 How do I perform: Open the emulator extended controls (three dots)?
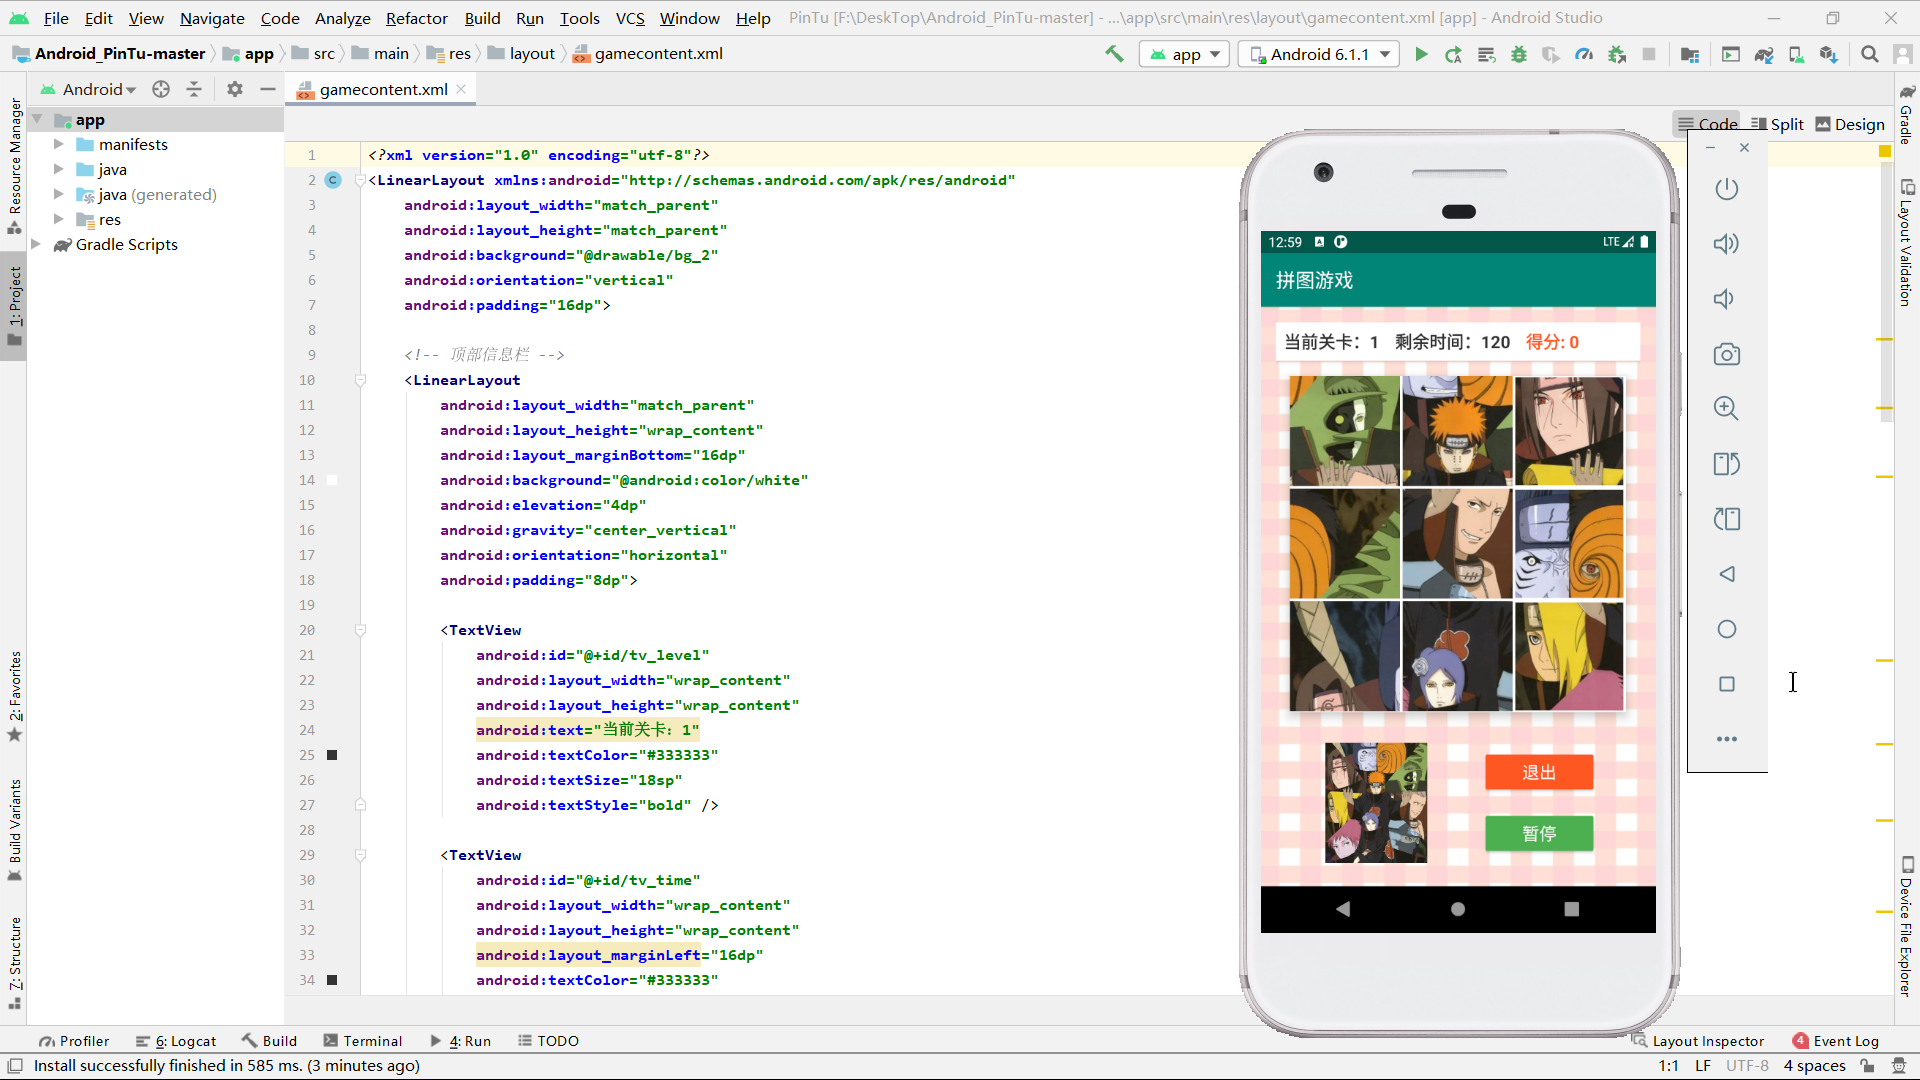point(1727,739)
